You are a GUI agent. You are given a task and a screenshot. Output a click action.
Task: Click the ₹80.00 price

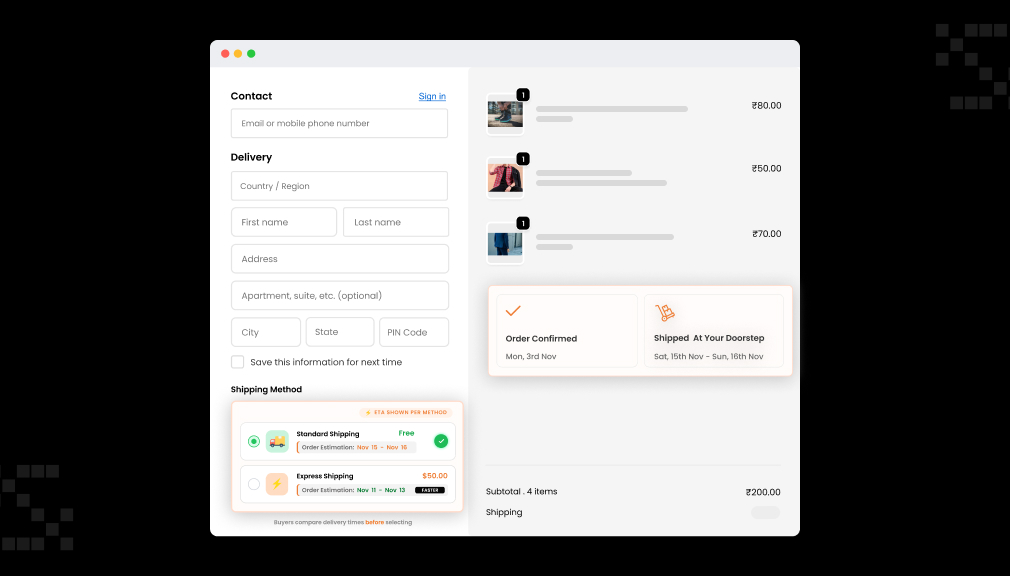[767, 106]
